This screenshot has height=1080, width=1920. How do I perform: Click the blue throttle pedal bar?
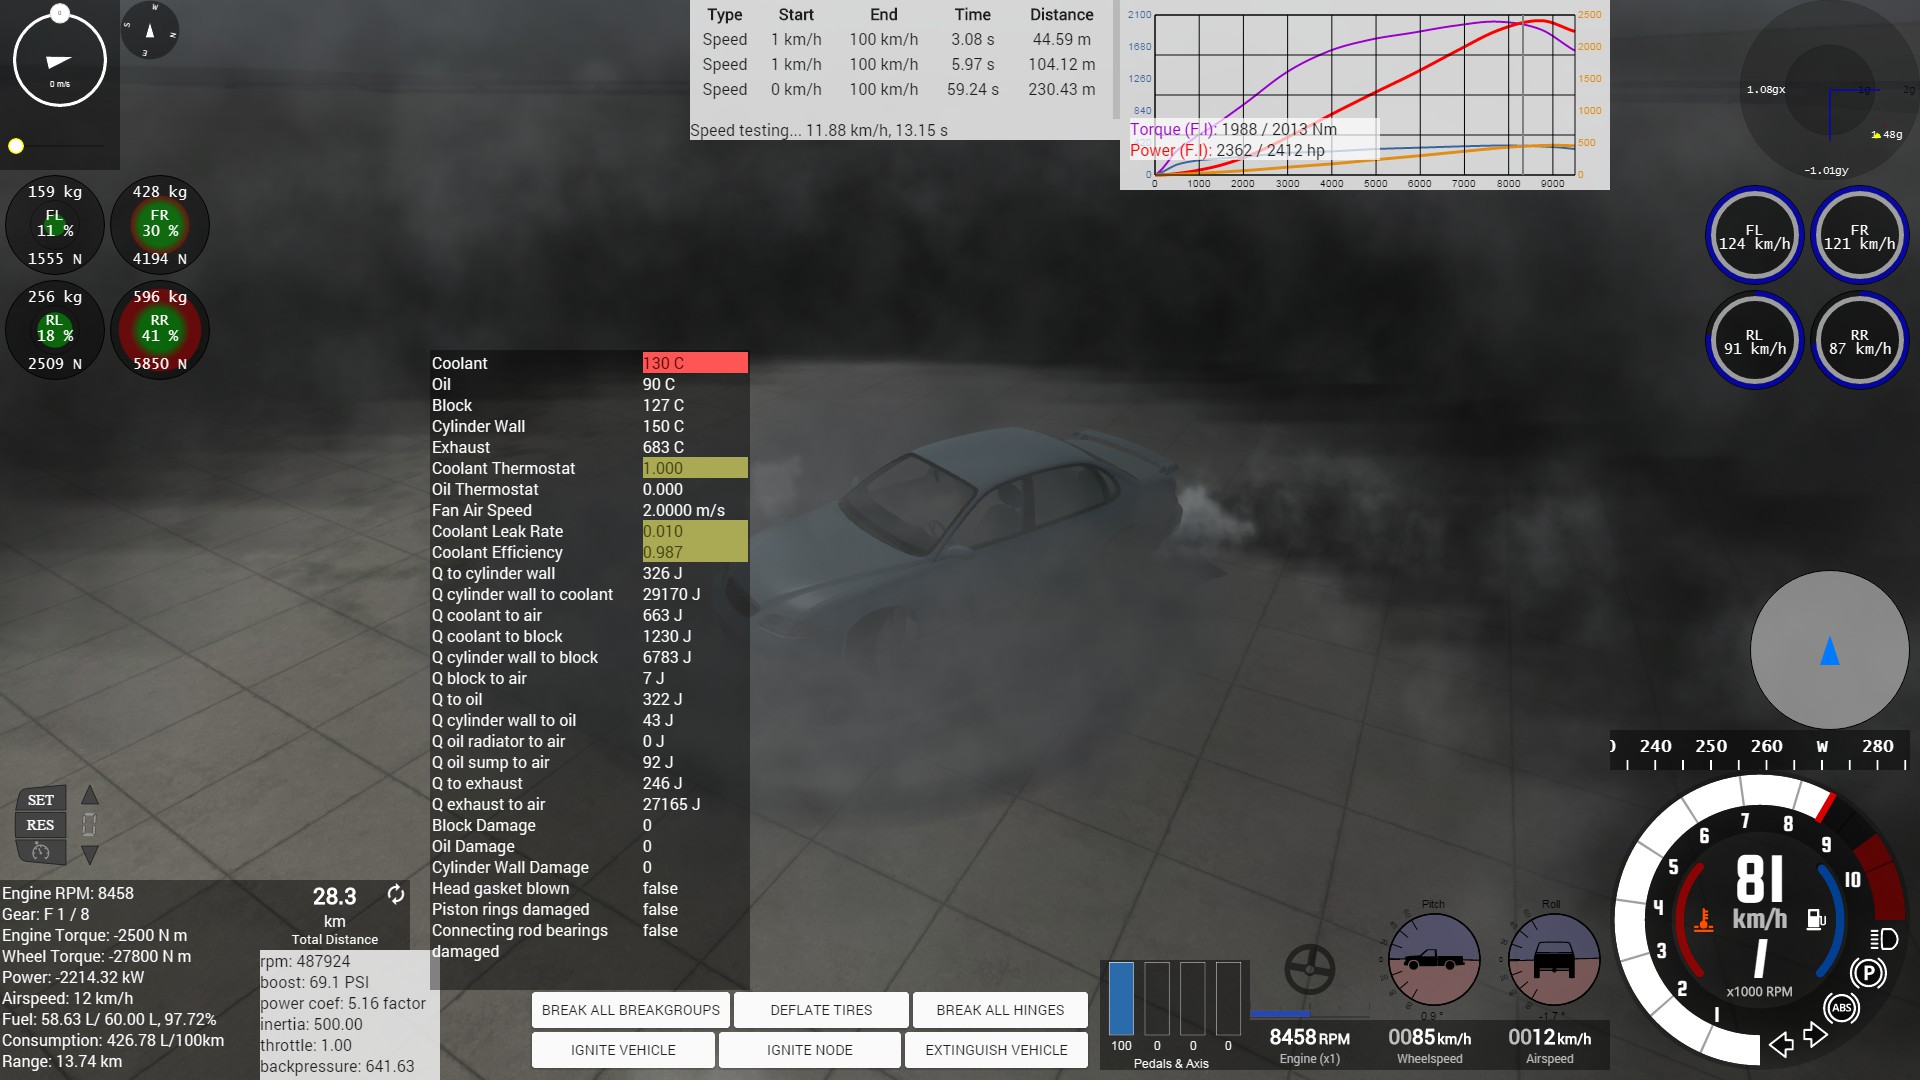tap(1121, 998)
